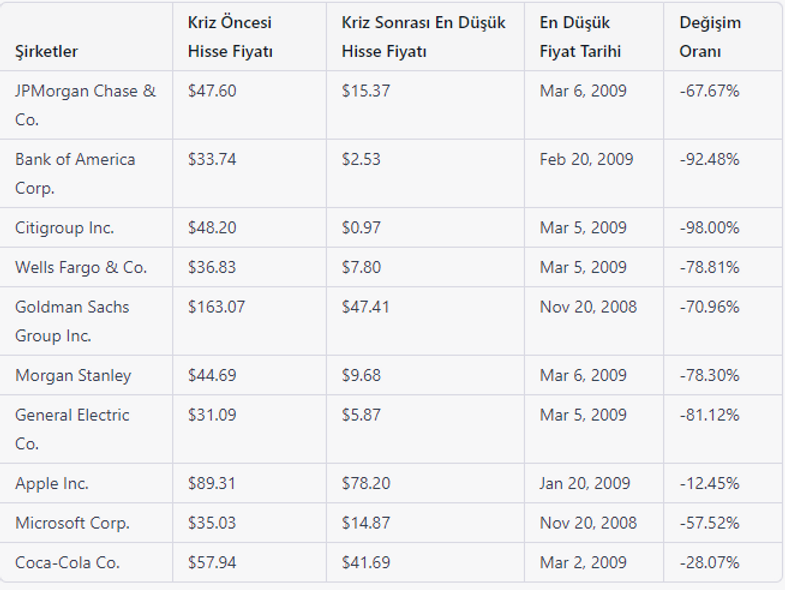Select the Wells Fargo & Co. row label
Viewport: 785px width, 590px height.
point(81,268)
